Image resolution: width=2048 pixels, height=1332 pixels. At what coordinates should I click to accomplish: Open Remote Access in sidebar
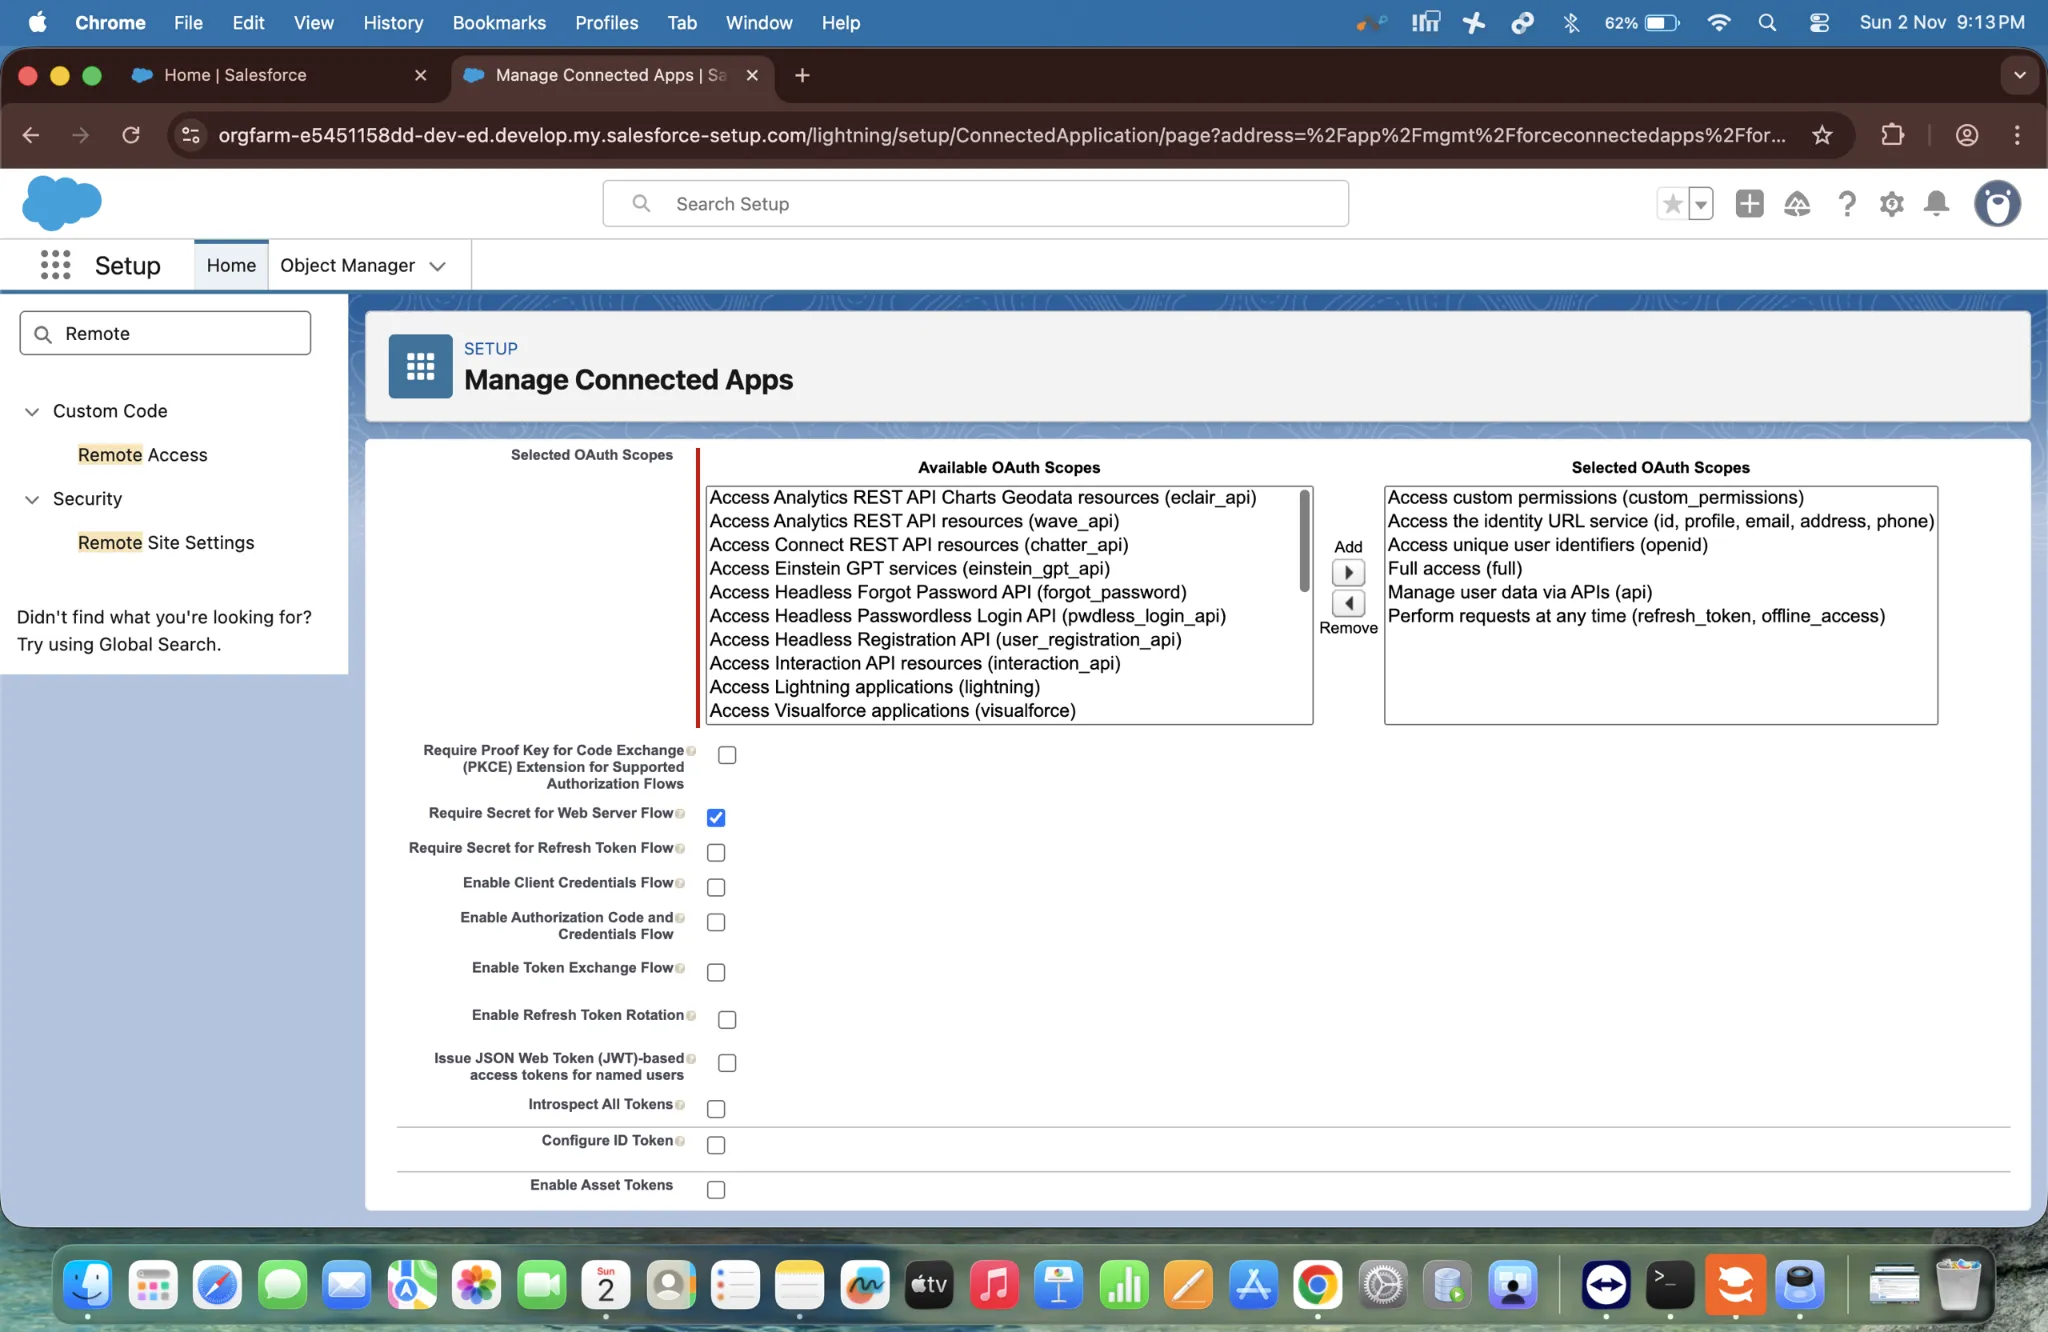[x=142, y=455]
